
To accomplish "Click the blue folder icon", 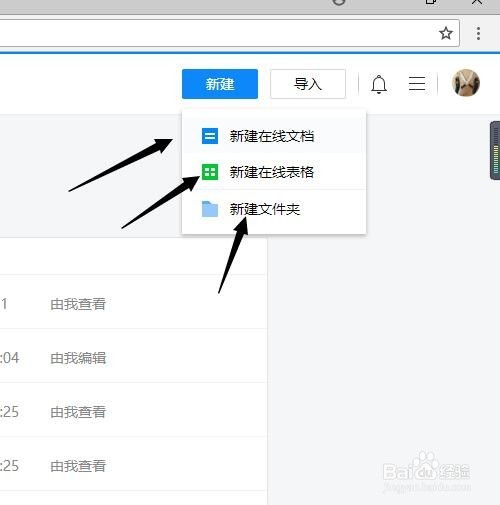I will [210, 209].
